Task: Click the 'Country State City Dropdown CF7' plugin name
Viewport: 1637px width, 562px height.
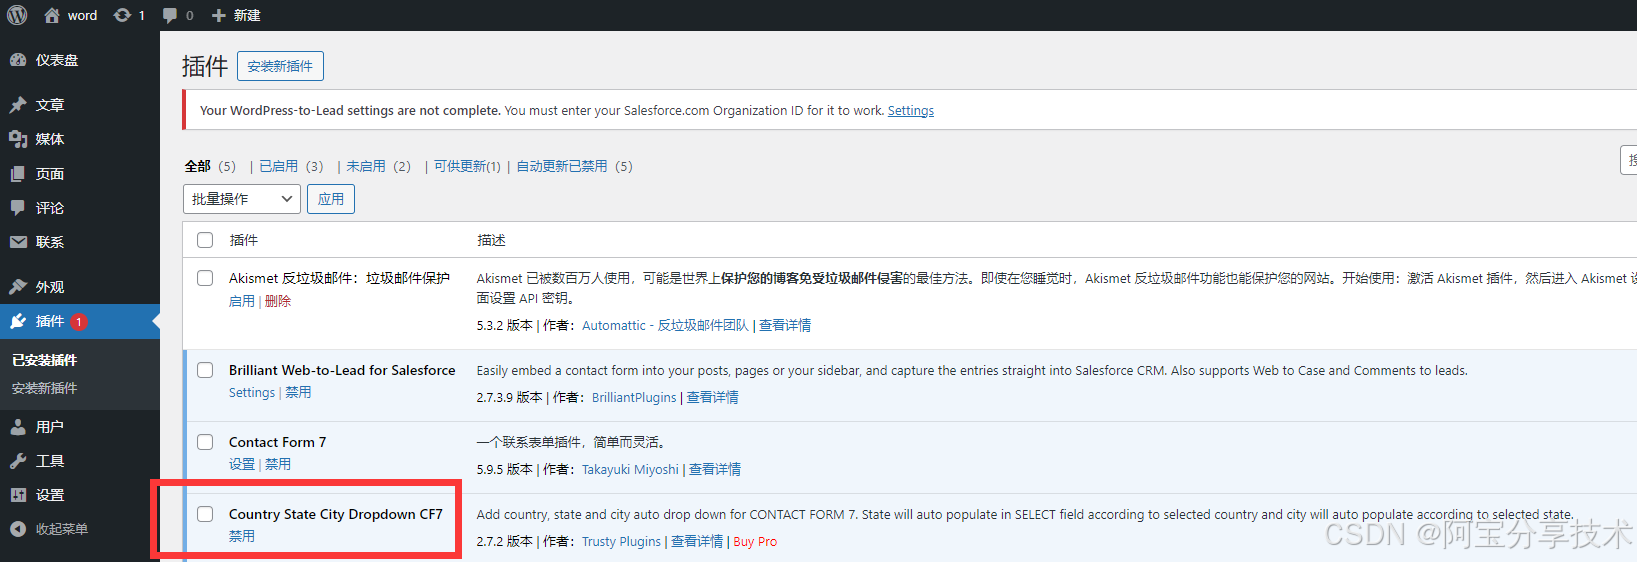Action: coord(336,514)
